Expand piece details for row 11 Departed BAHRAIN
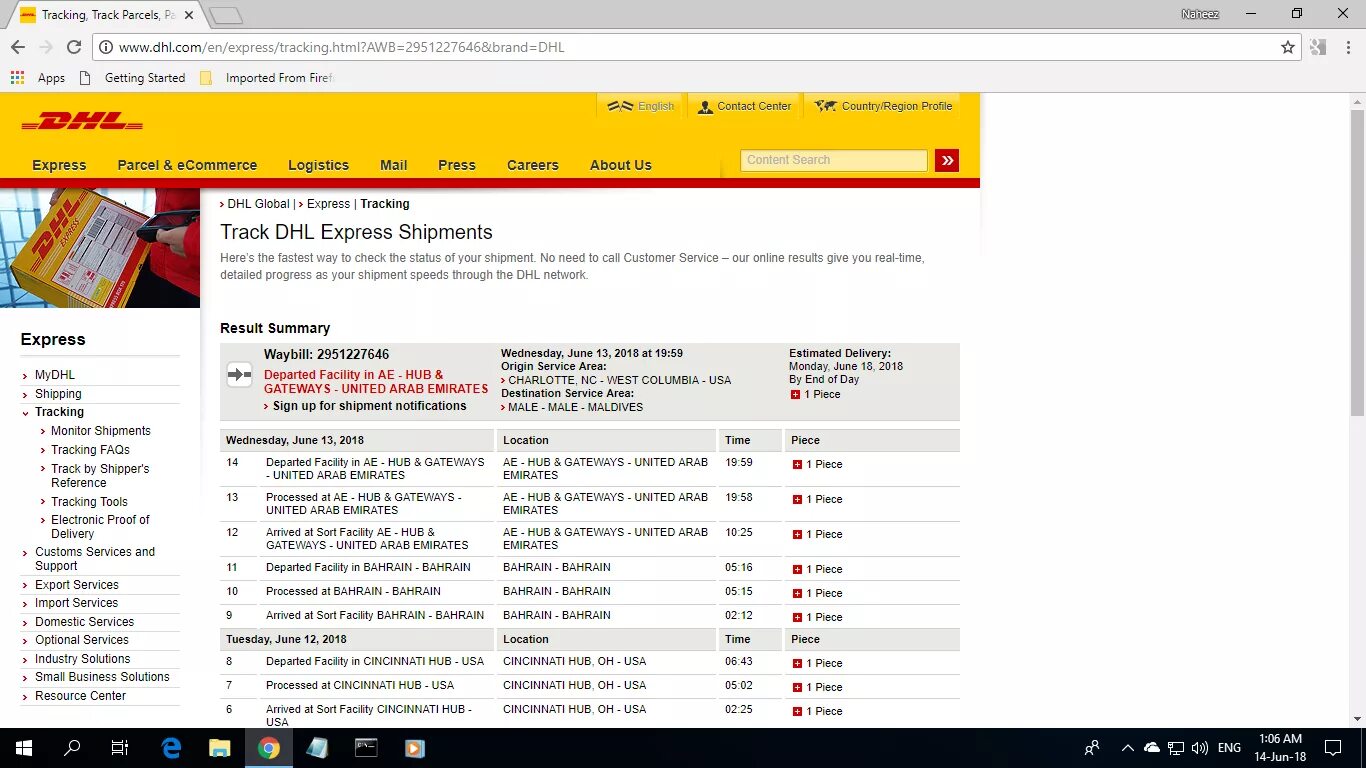 (797, 569)
